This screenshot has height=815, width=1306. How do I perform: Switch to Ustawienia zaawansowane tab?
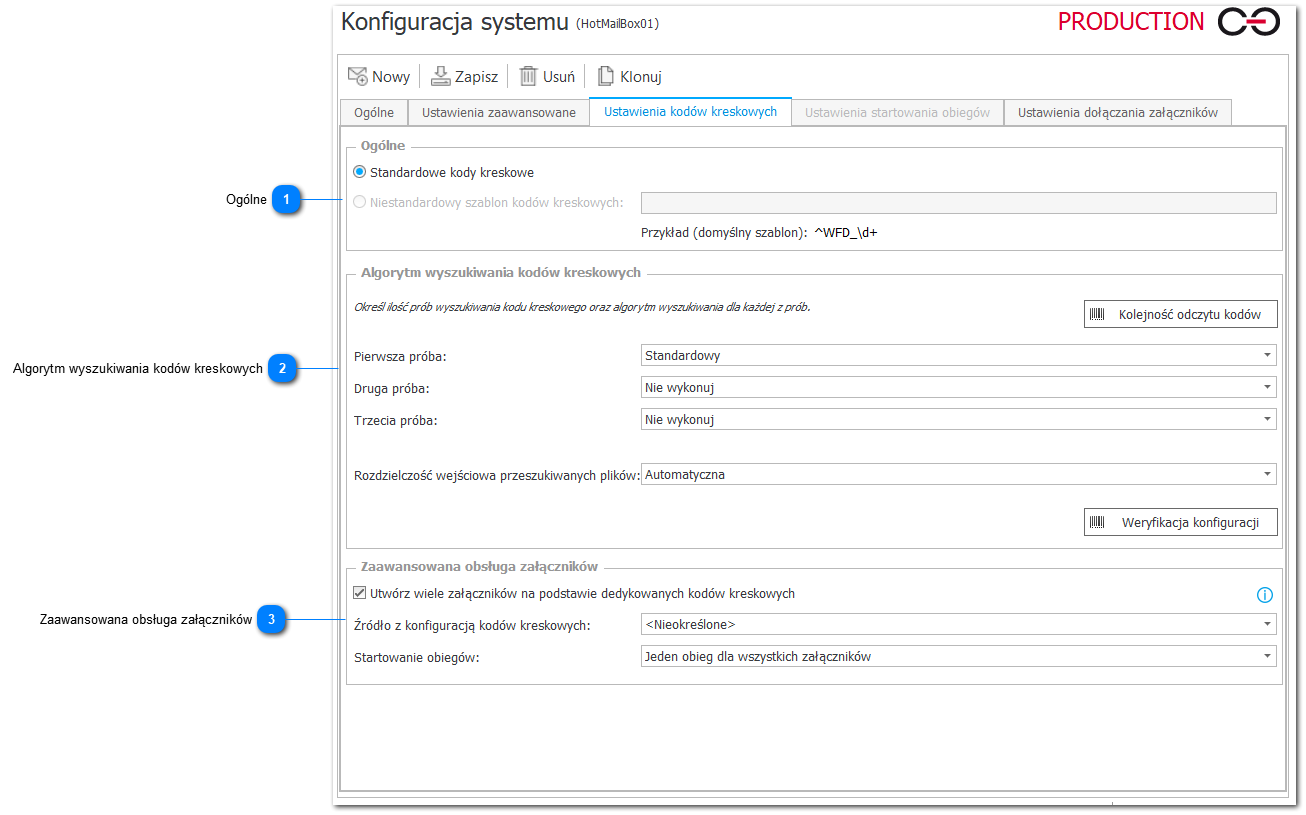click(499, 112)
